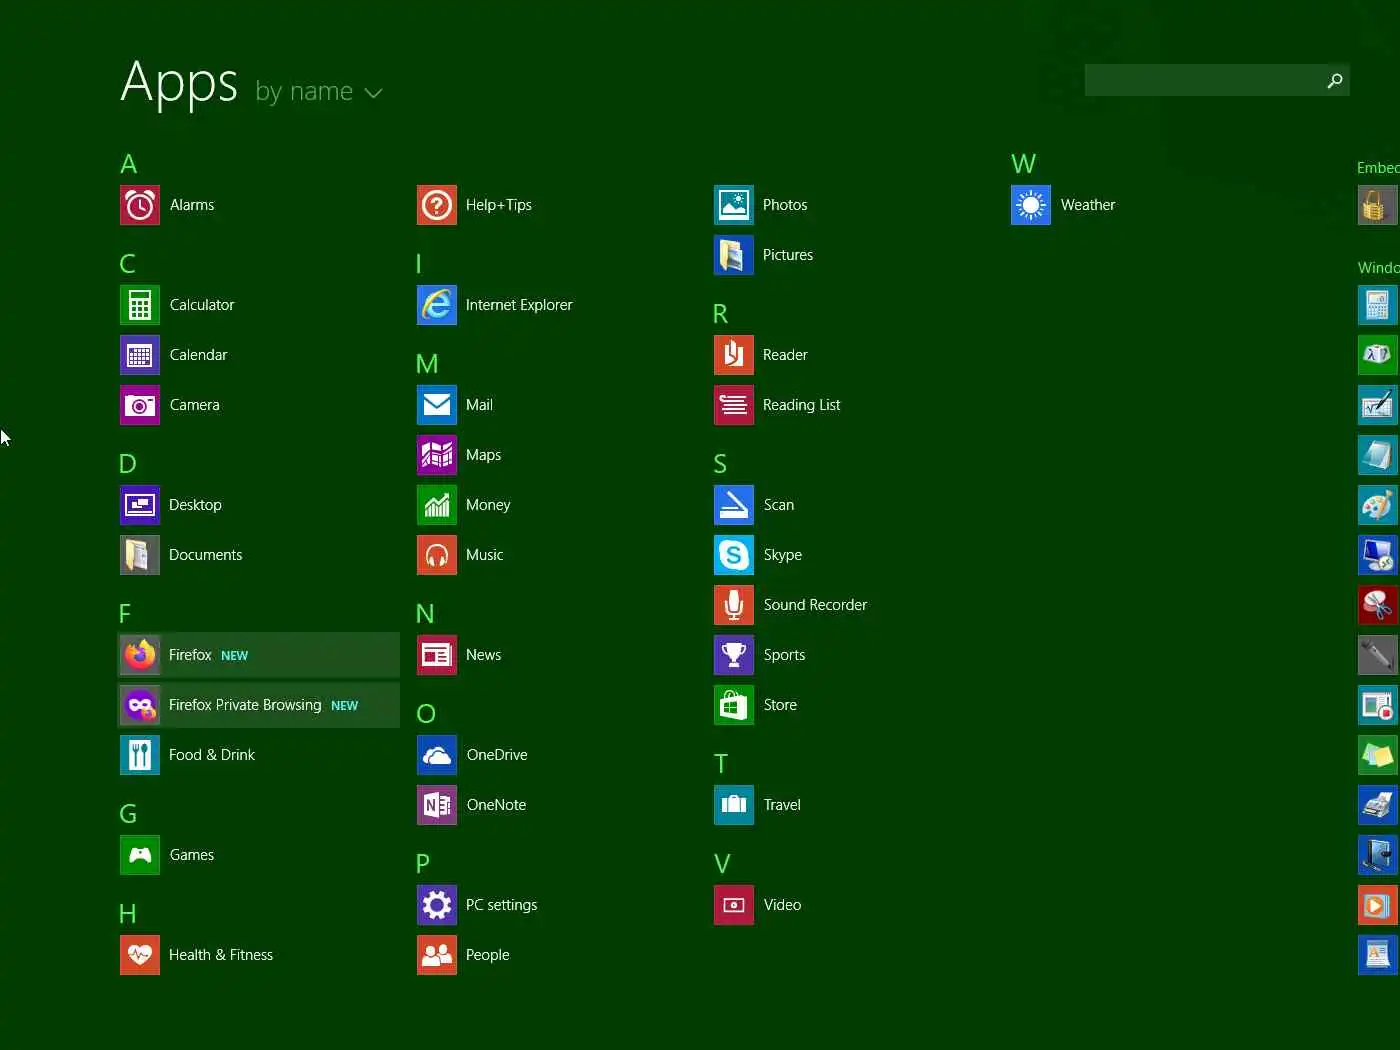Viewport: 1400px width, 1050px height.
Task: Open the Help+Tips icon
Action: click(x=437, y=205)
